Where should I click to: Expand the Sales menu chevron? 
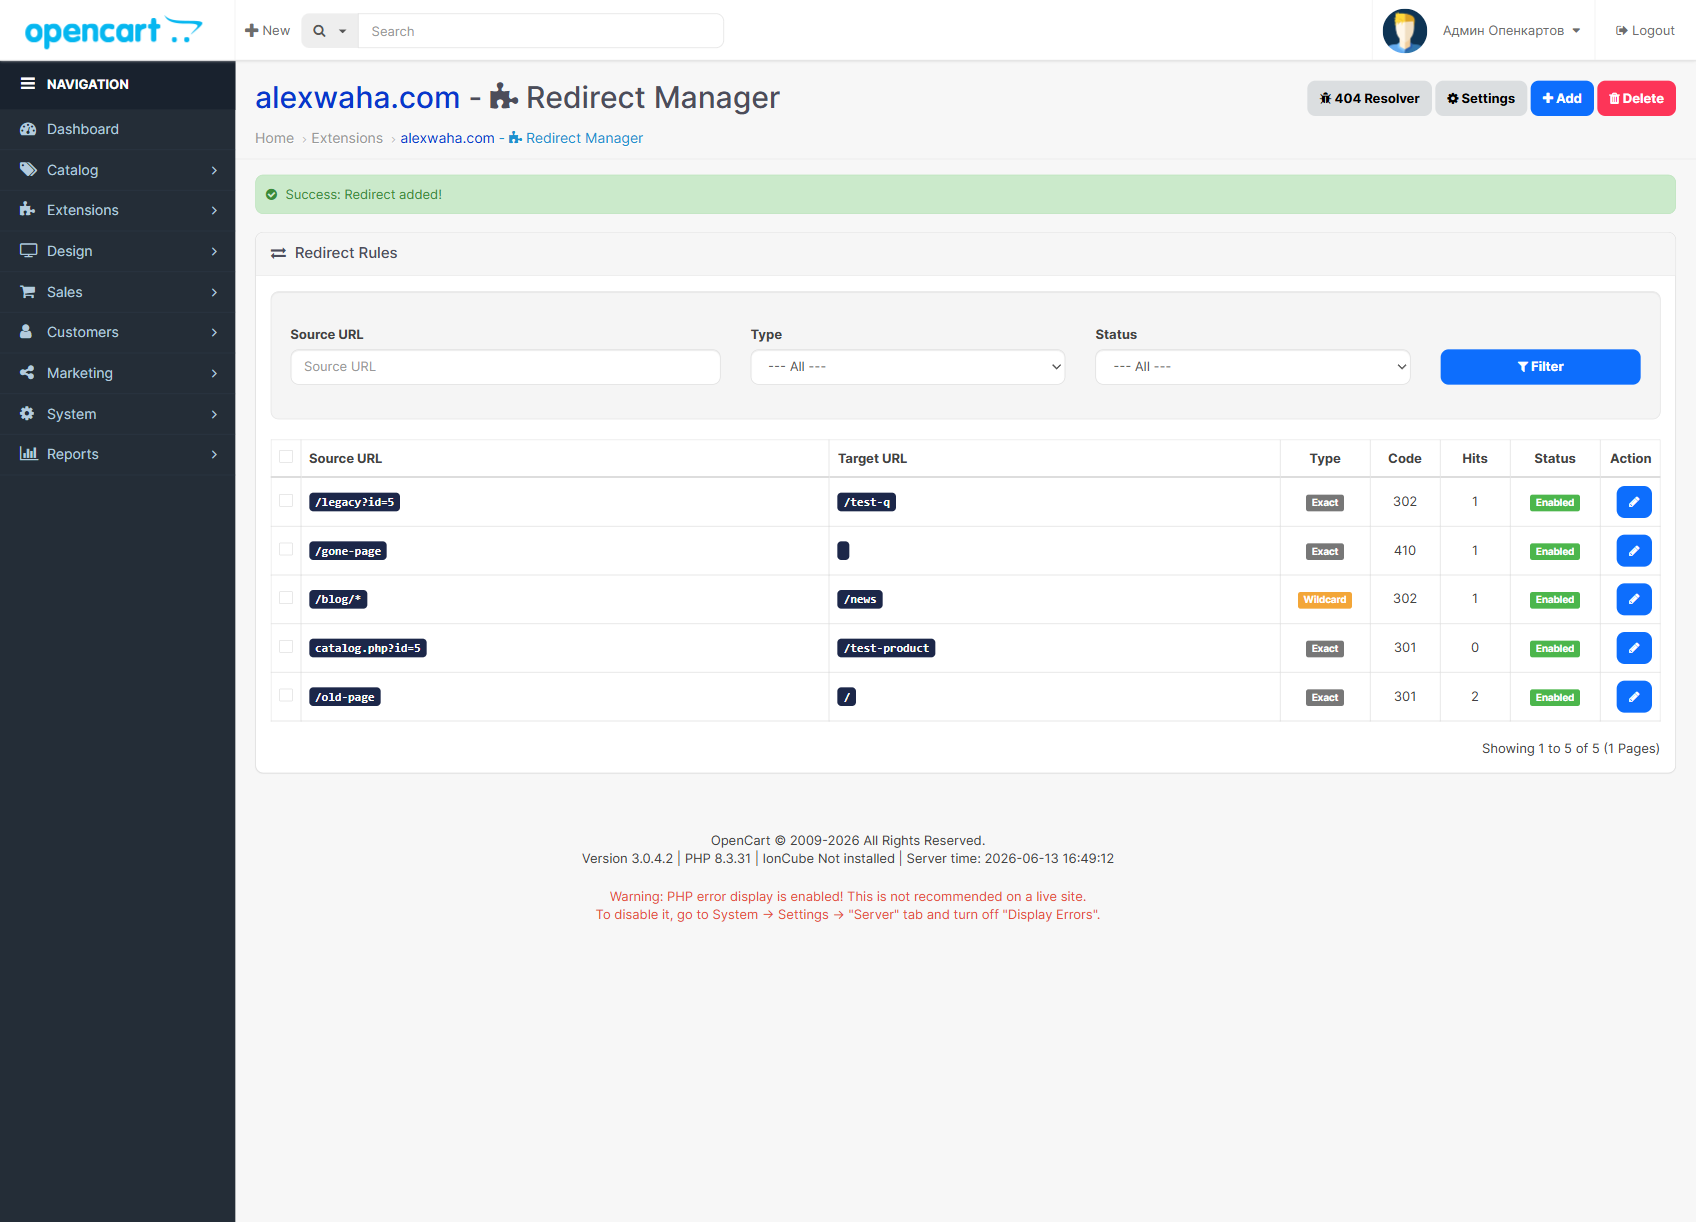click(214, 292)
